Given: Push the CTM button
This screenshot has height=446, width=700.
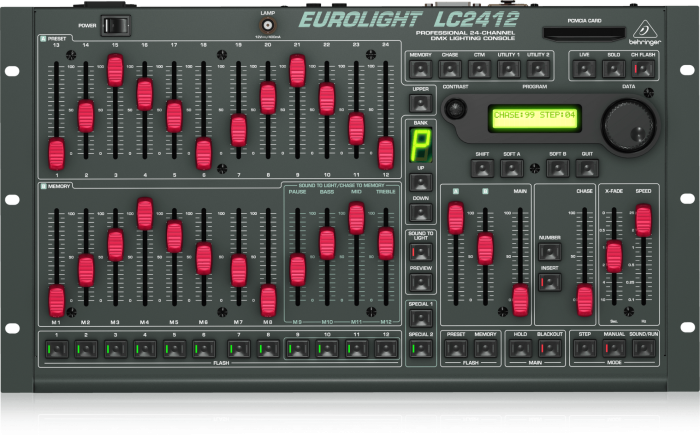Looking at the screenshot, I should (x=479, y=69).
